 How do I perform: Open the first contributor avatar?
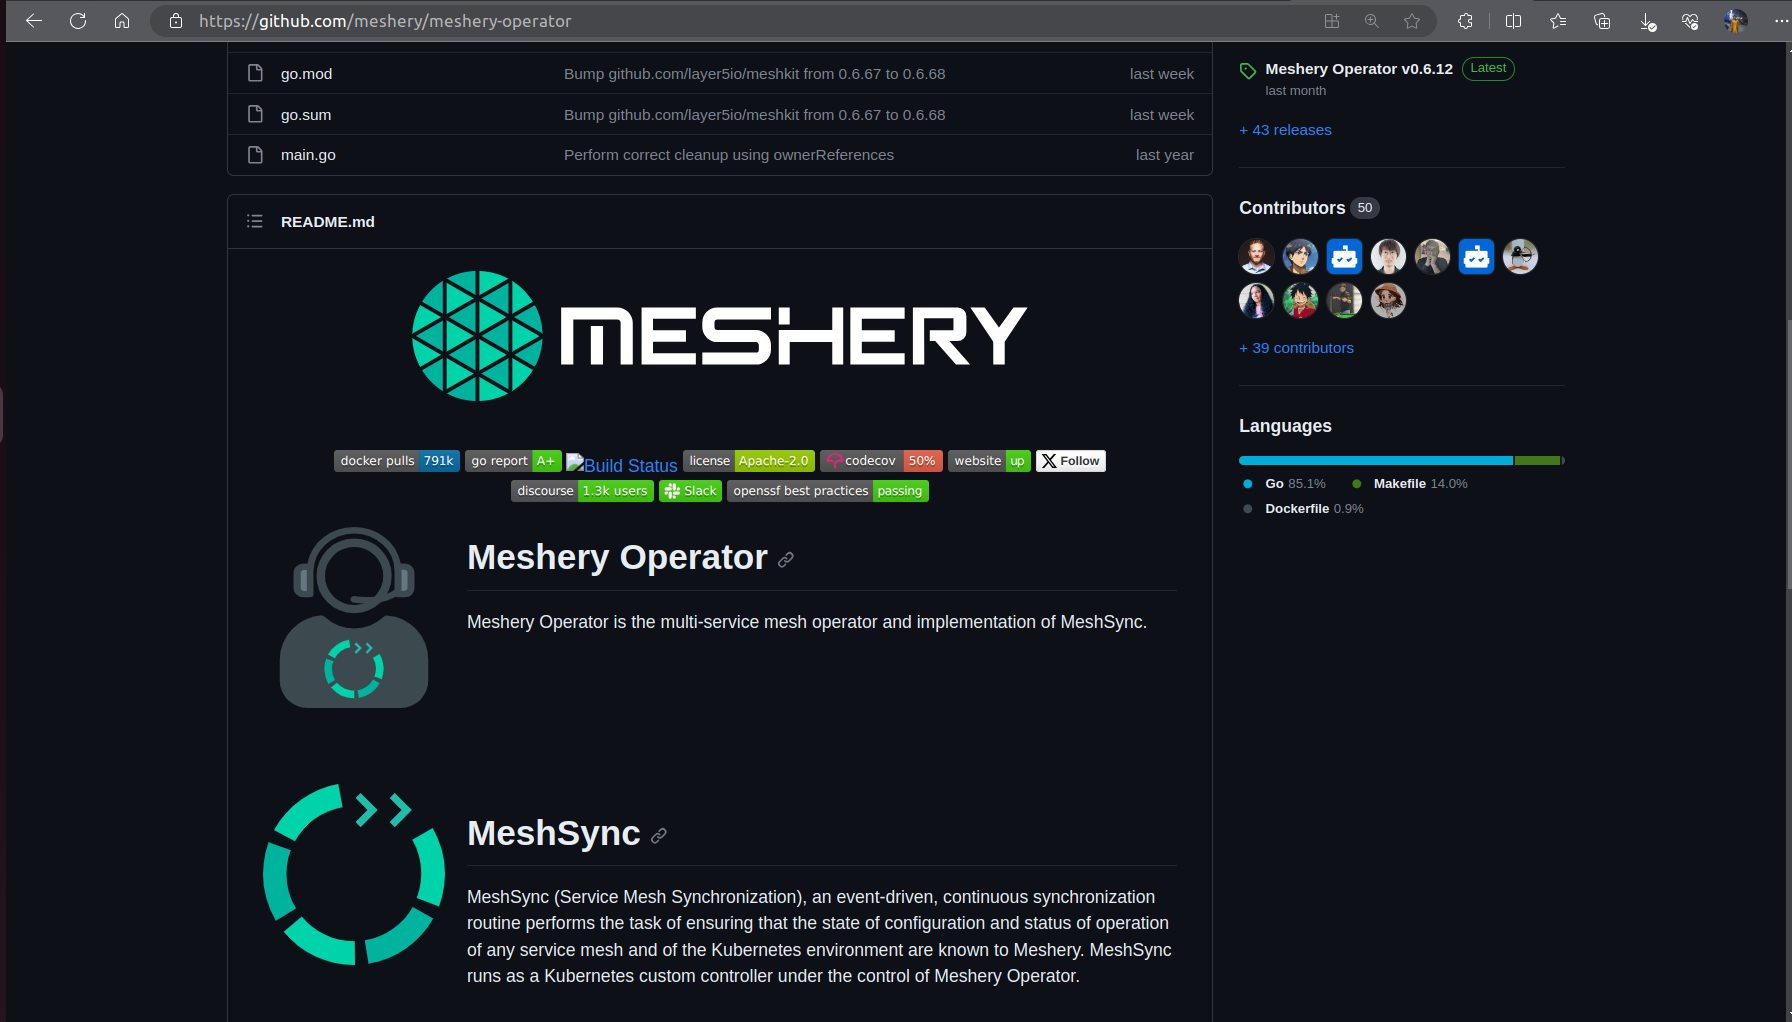[1257, 256]
